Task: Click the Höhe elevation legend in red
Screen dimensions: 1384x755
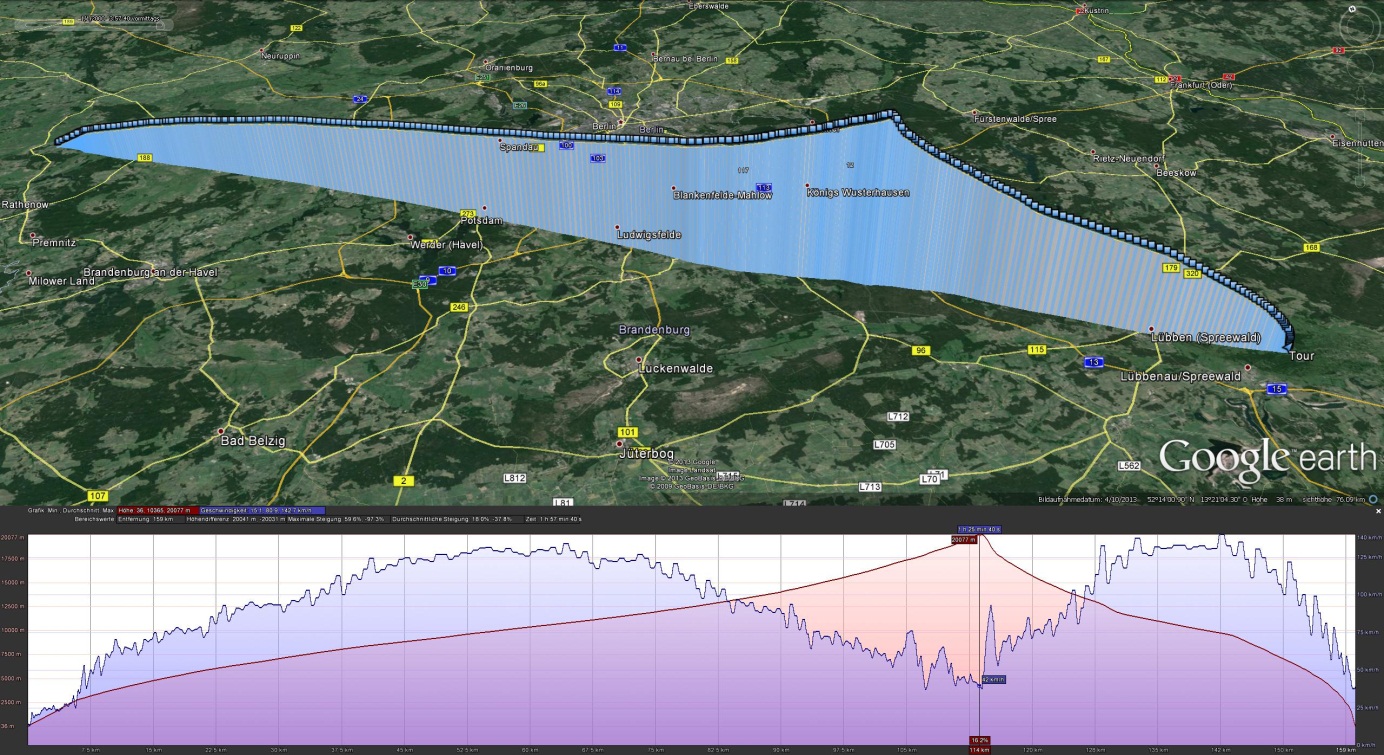Action: (x=155, y=510)
